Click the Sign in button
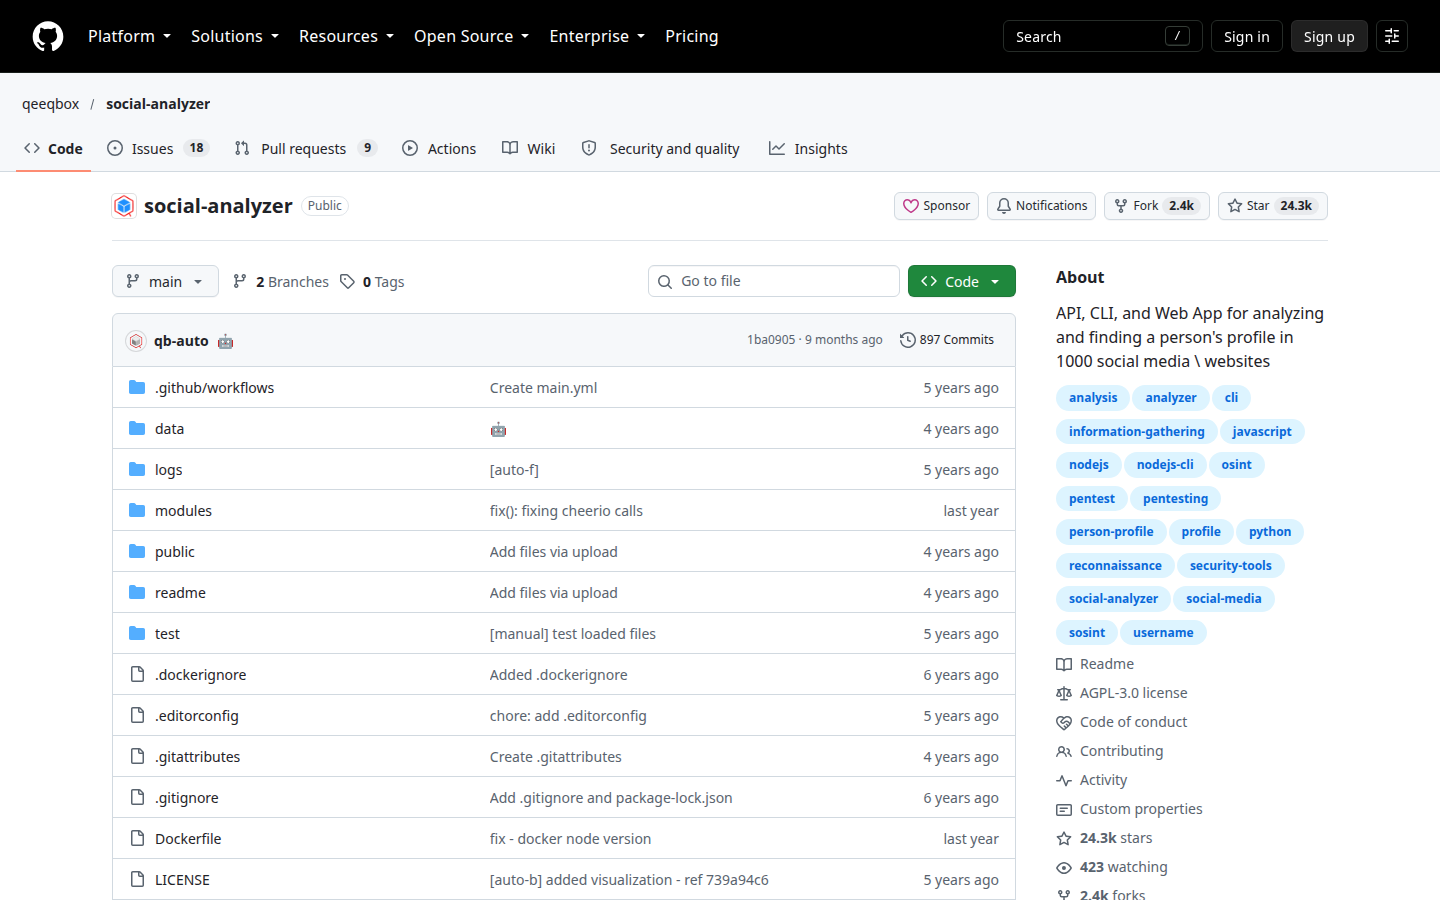The height and width of the screenshot is (900, 1440). pyautogui.click(x=1246, y=37)
